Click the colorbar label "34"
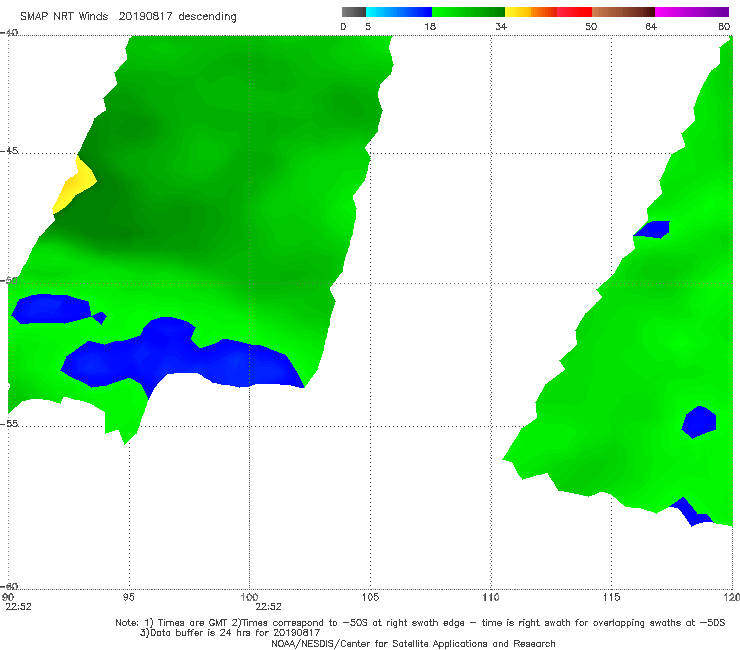The height and width of the screenshot is (650, 740). 501,26
